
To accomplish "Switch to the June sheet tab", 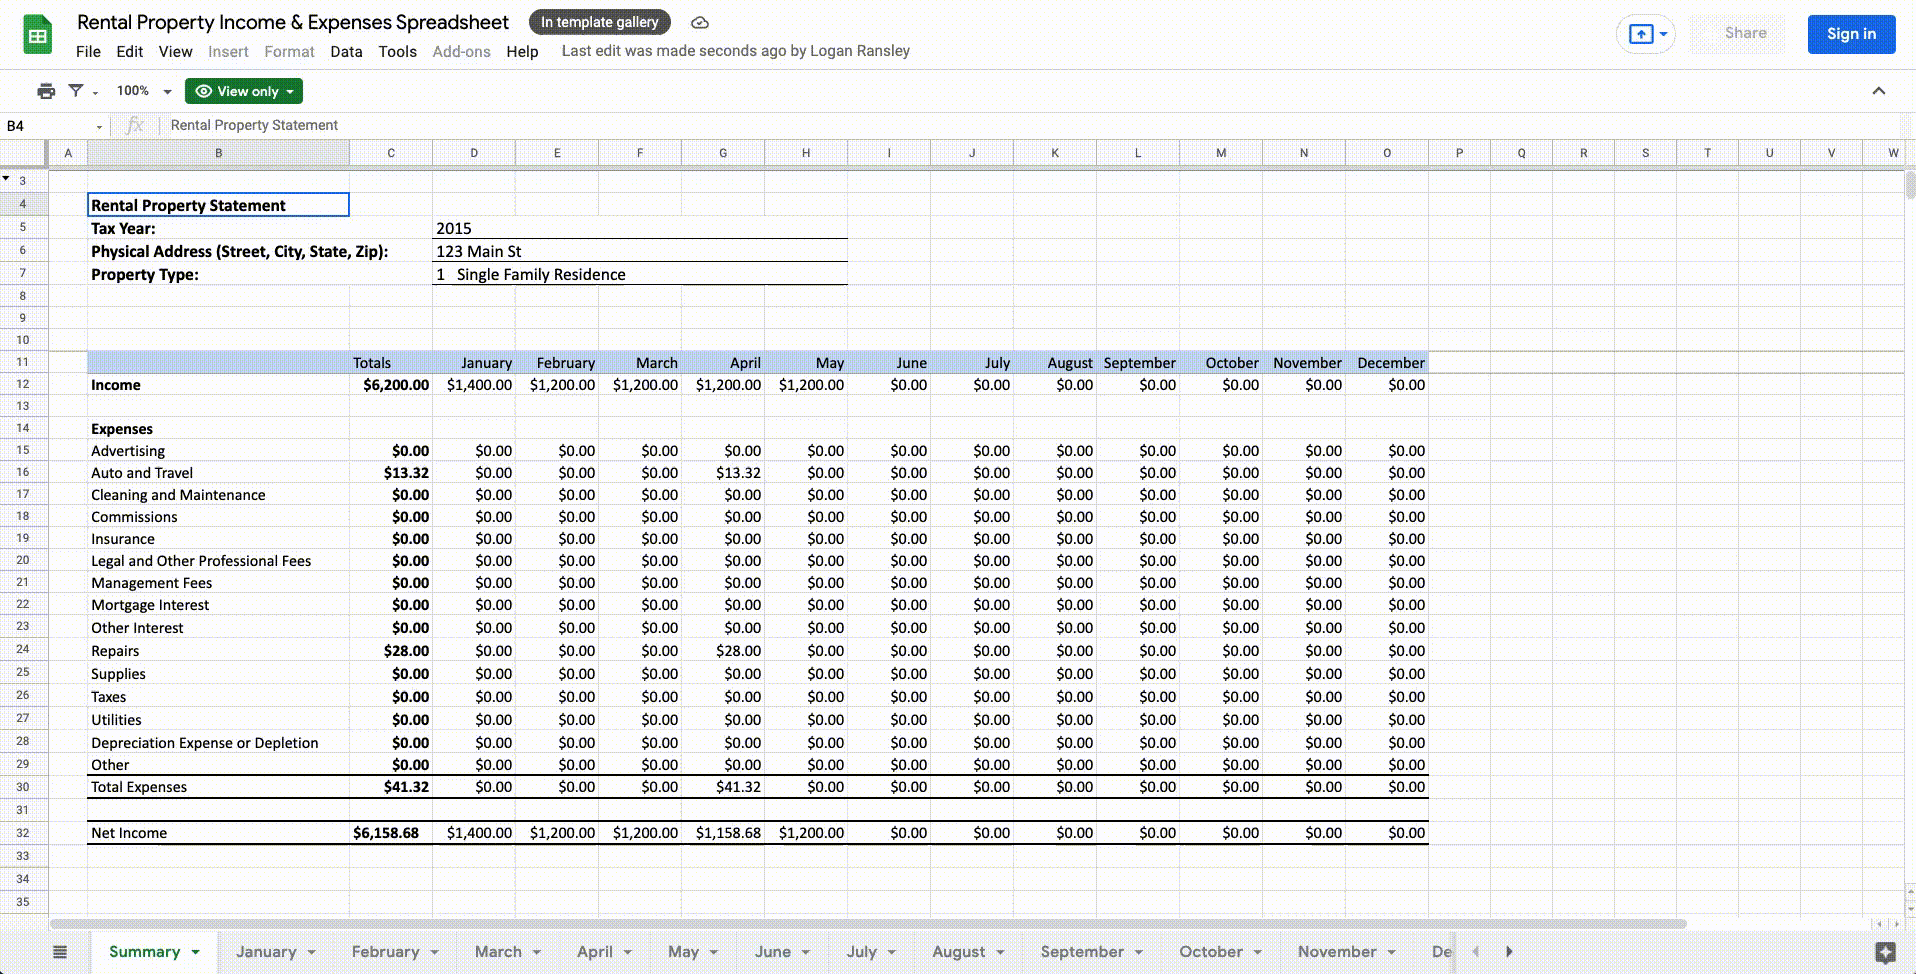I will click(772, 952).
